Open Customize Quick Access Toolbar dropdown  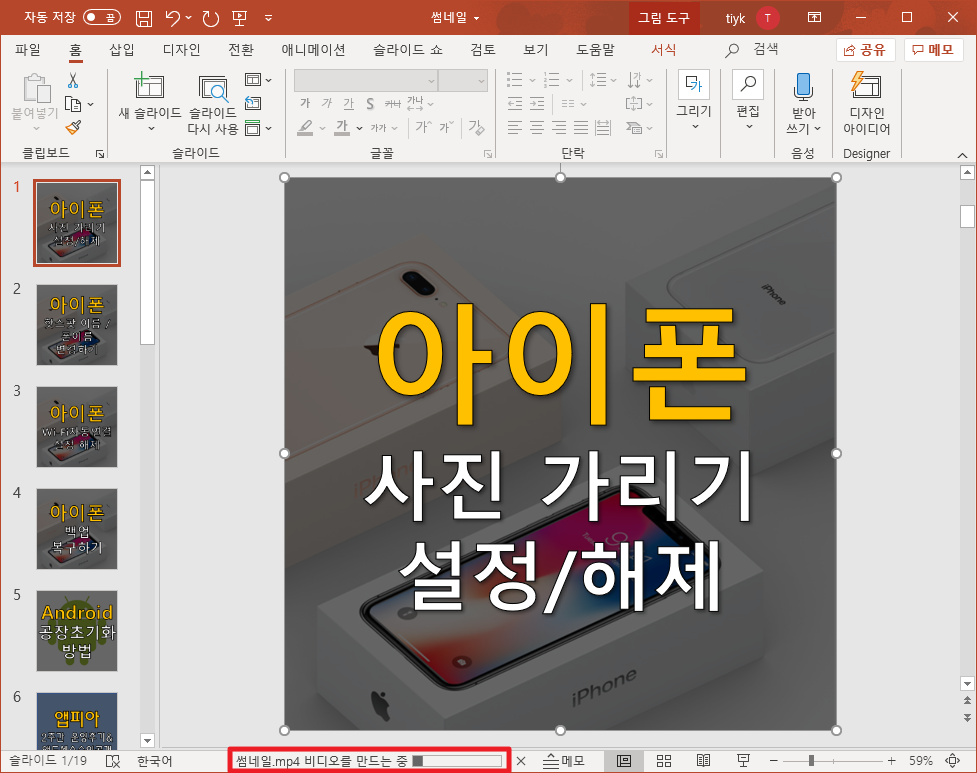tap(269, 18)
